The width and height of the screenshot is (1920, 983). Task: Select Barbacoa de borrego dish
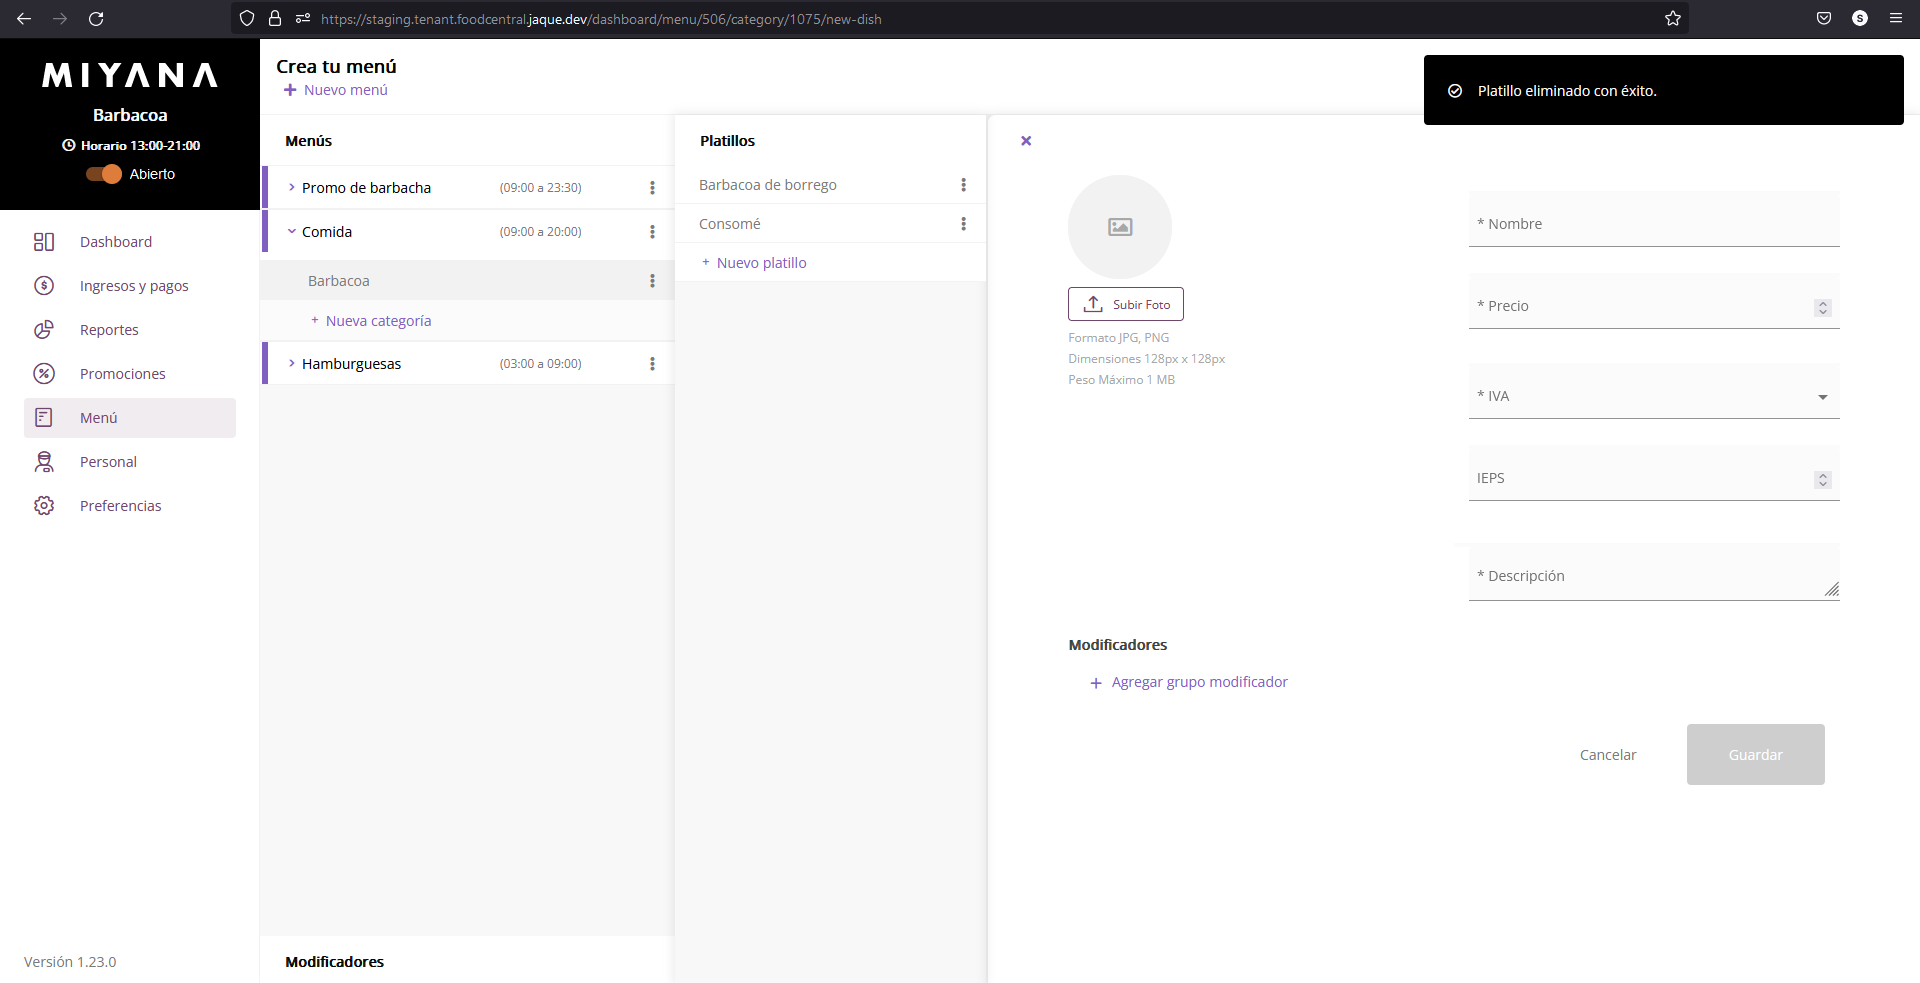tap(830, 185)
